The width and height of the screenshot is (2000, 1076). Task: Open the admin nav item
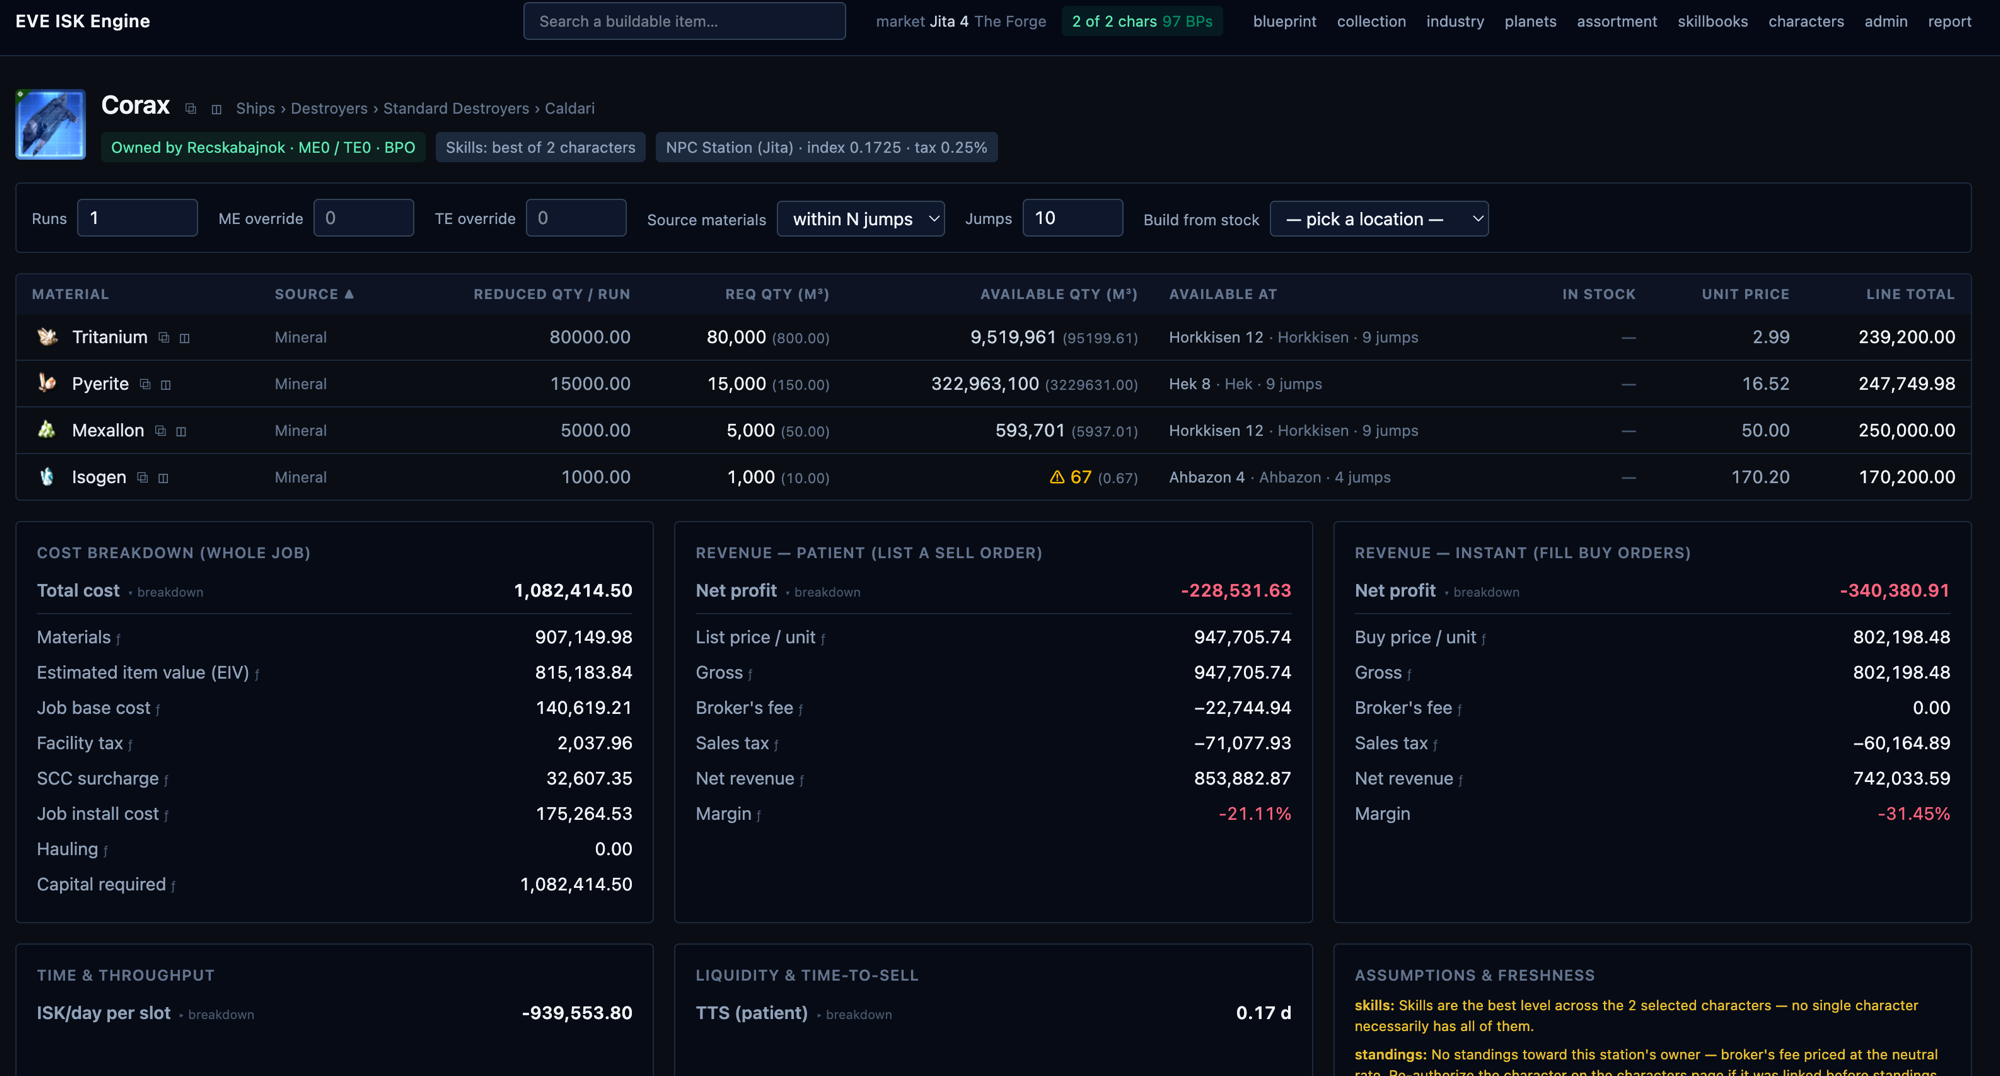point(1886,21)
